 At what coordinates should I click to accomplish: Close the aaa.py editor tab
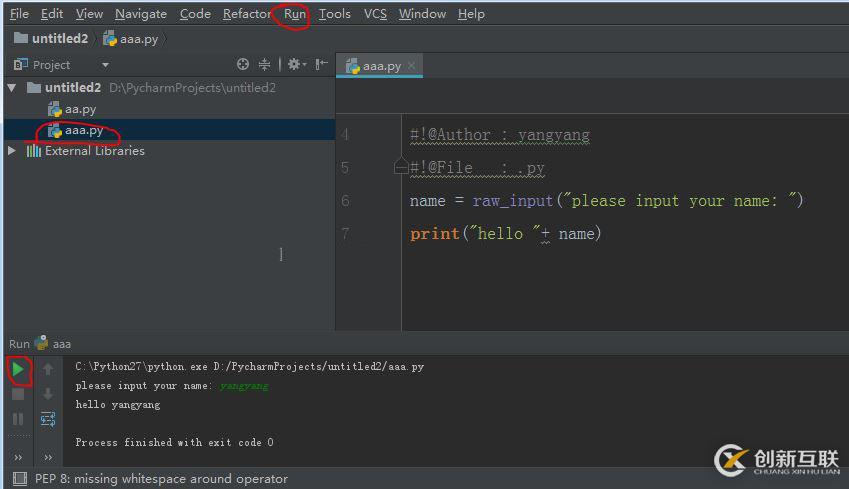coord(412,66)
